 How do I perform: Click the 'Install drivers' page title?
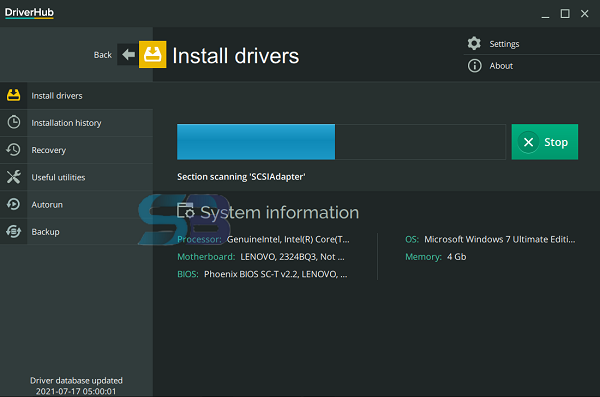point(236,56)
